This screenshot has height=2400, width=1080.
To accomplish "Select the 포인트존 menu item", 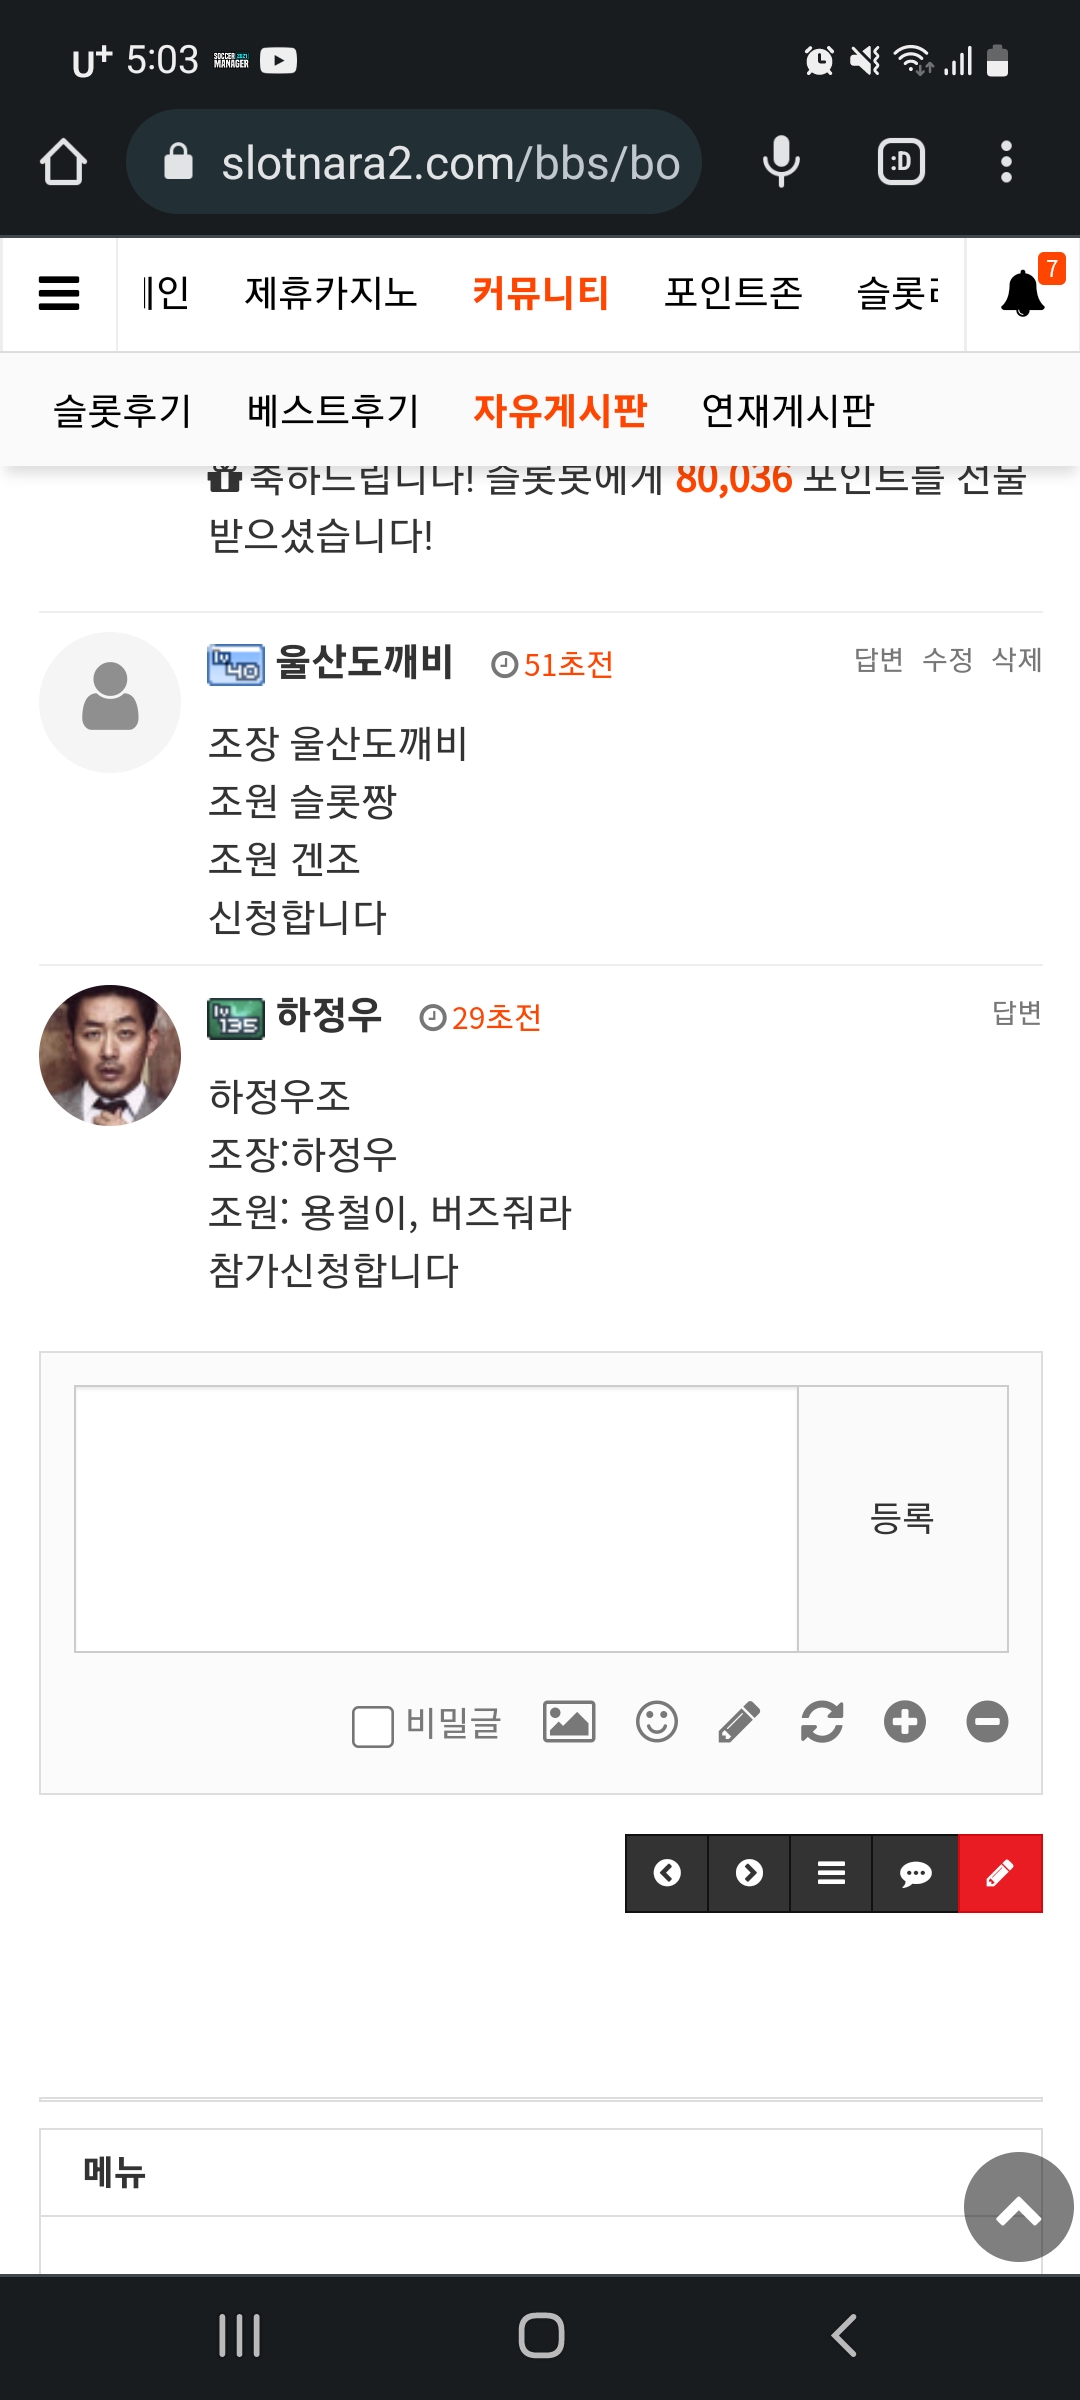I will click(733, 293).
